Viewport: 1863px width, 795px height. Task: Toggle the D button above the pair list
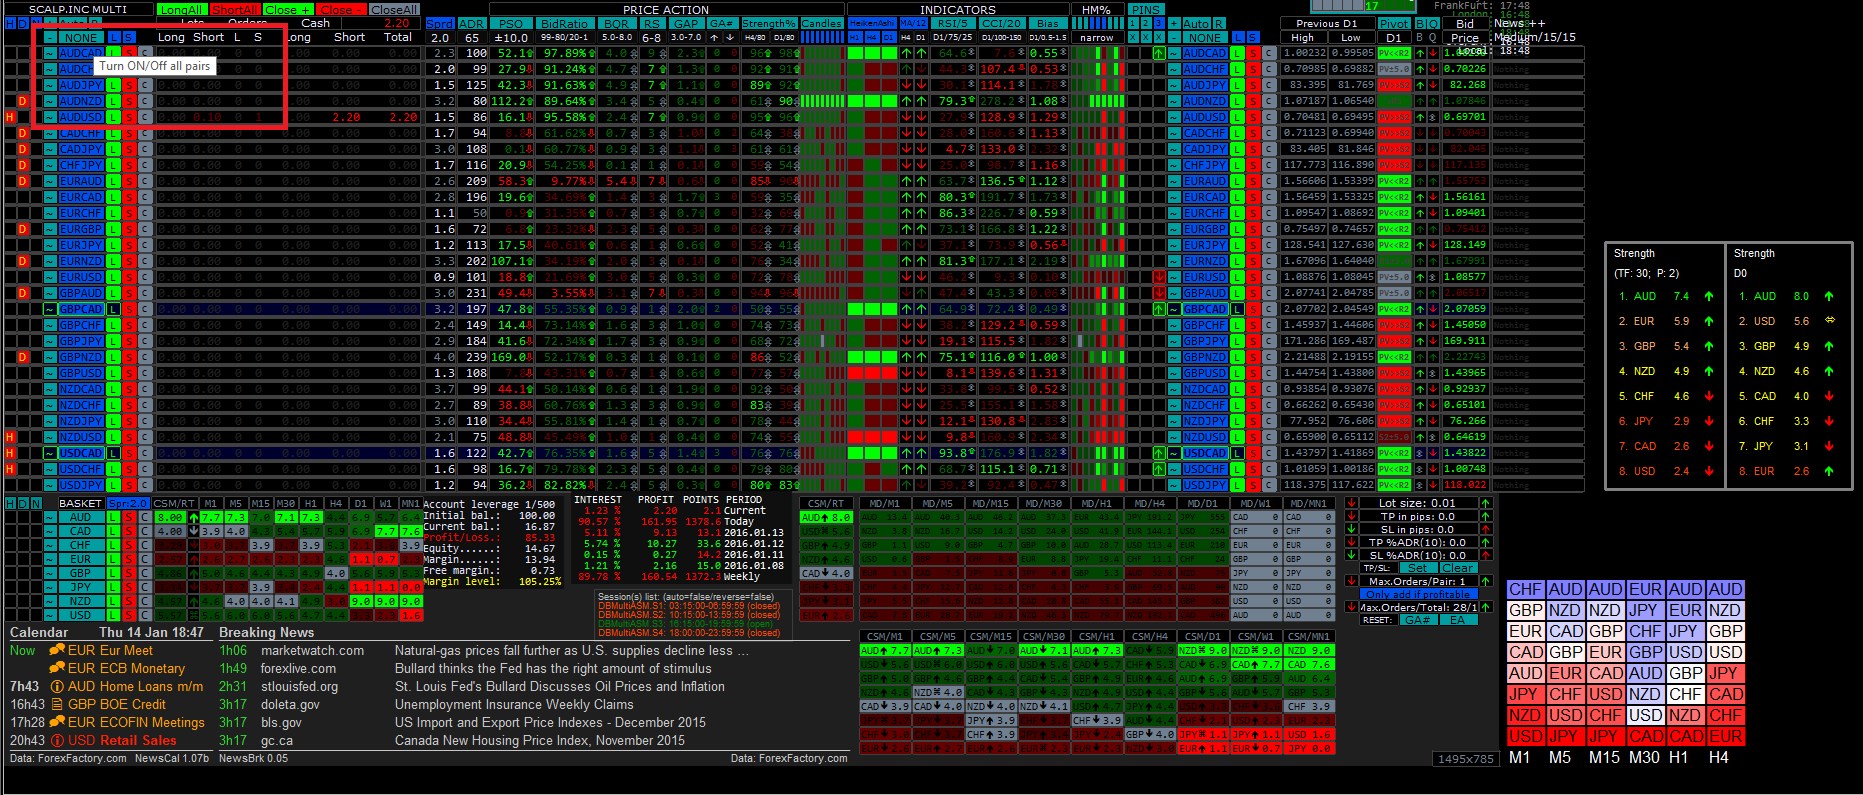click(22, 23)
